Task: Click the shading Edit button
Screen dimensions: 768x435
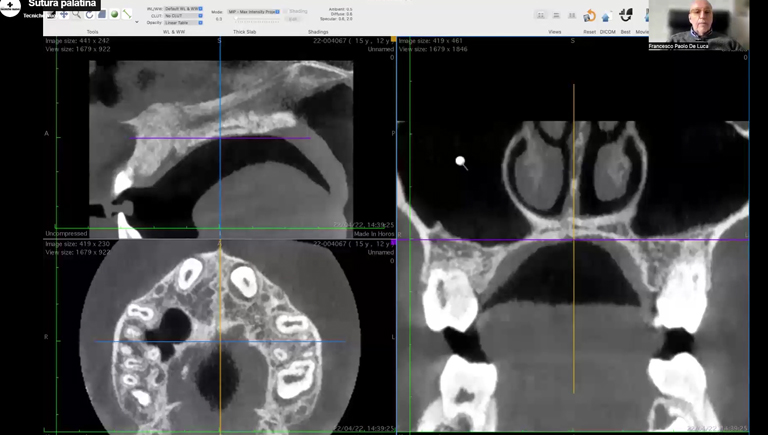Action: [x=293, y=19]
